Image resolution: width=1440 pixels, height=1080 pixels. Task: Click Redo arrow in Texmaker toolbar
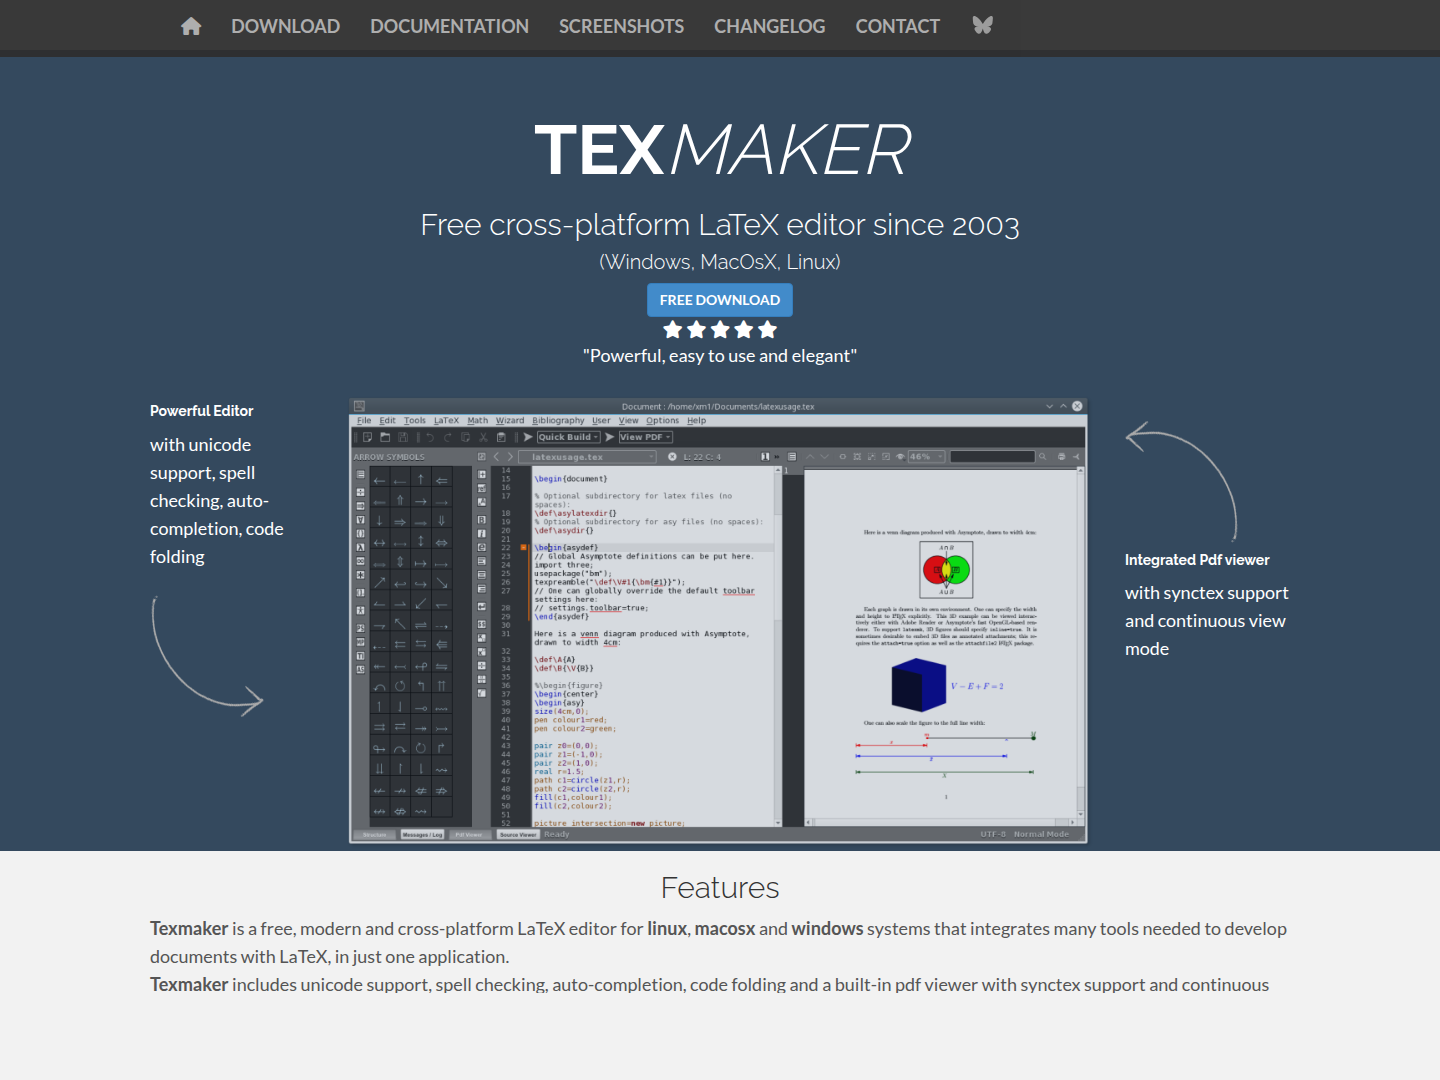[x=448, y=437]
